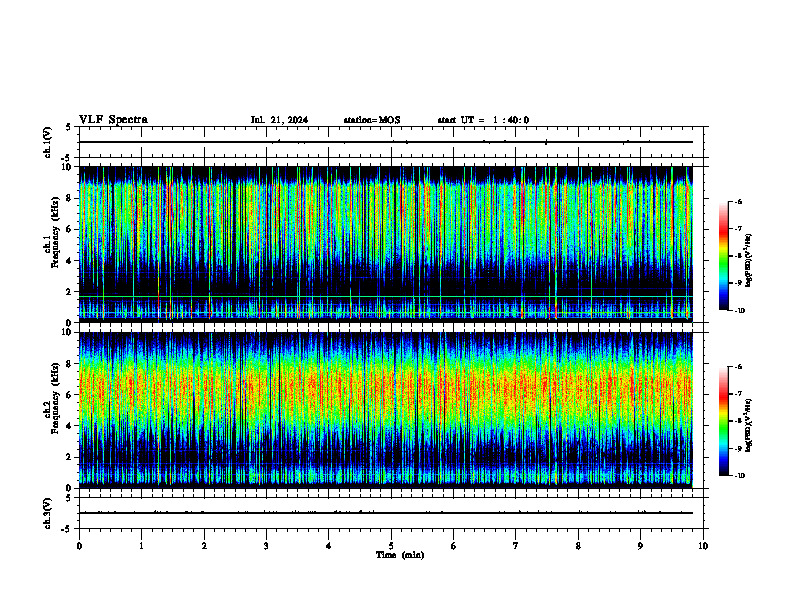
Task: Click the "-10" label on ch.2 color bar
Action: (739, 476)
